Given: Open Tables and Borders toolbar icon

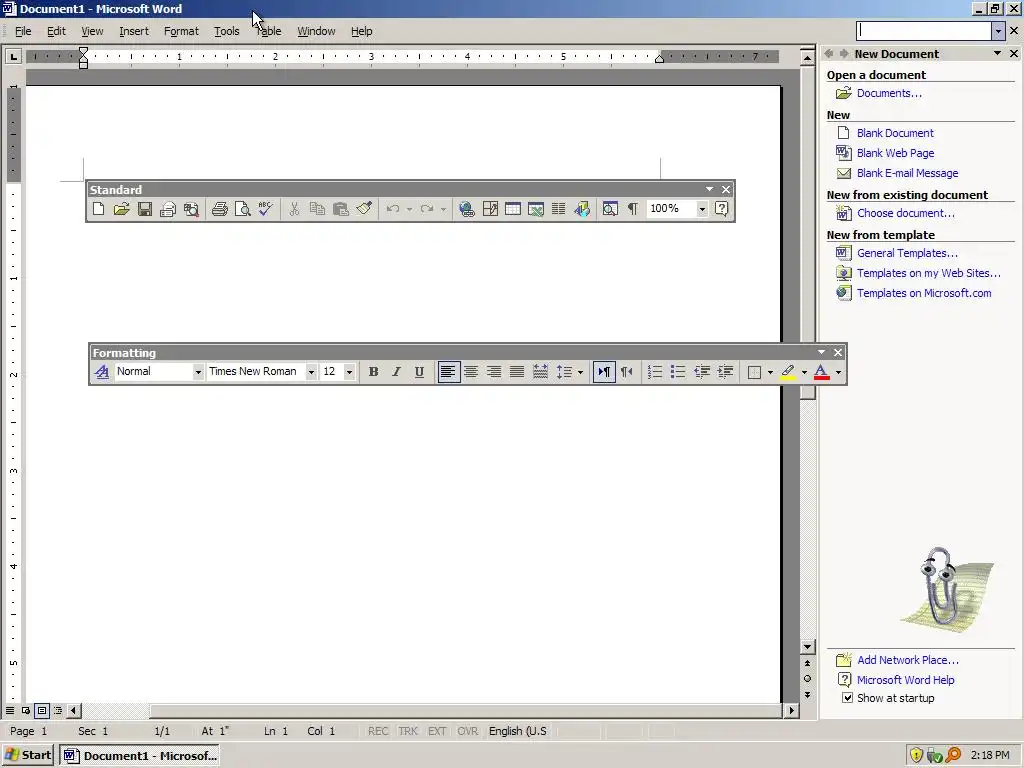Looking at the screenshot, I should pos(490,209).
